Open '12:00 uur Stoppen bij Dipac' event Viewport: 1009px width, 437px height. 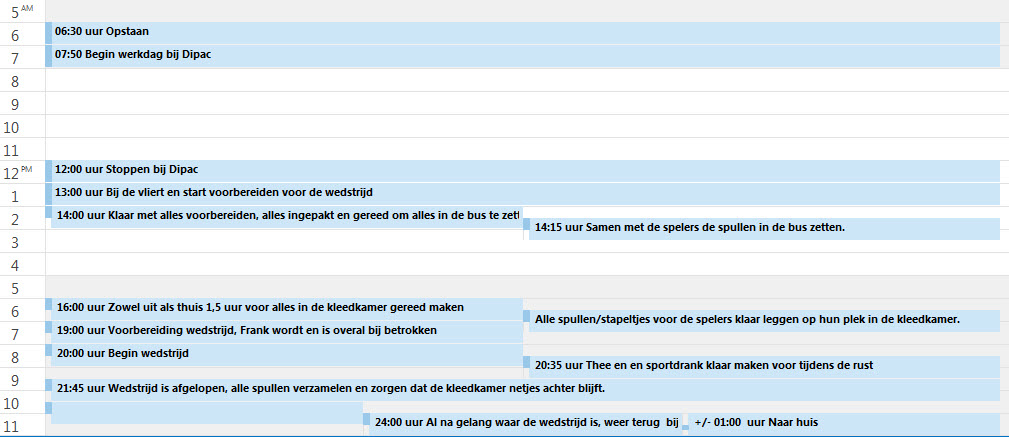(x=523, y=171)
